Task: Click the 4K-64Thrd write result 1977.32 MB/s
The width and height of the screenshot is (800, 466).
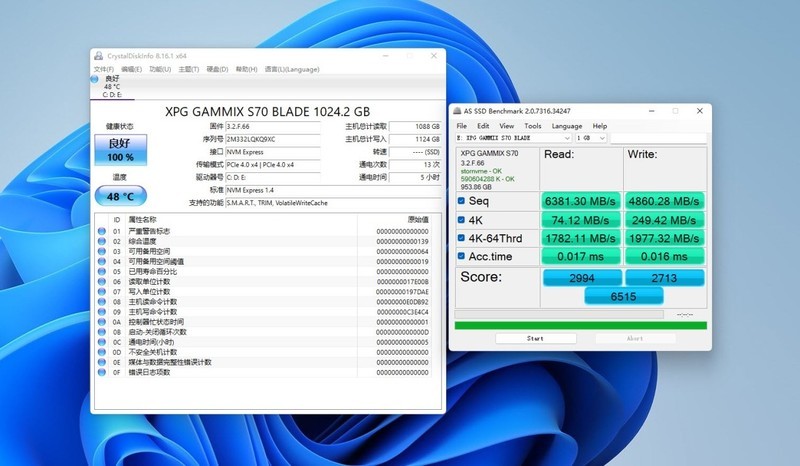Action: (x=664, y=238)
